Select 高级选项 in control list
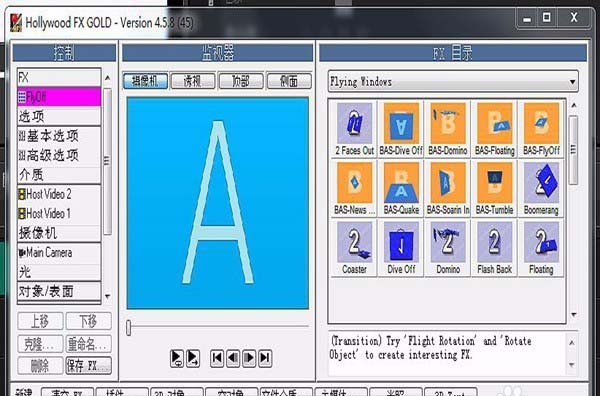This screenshot has width=600, height=396. (x=59, y=155)
